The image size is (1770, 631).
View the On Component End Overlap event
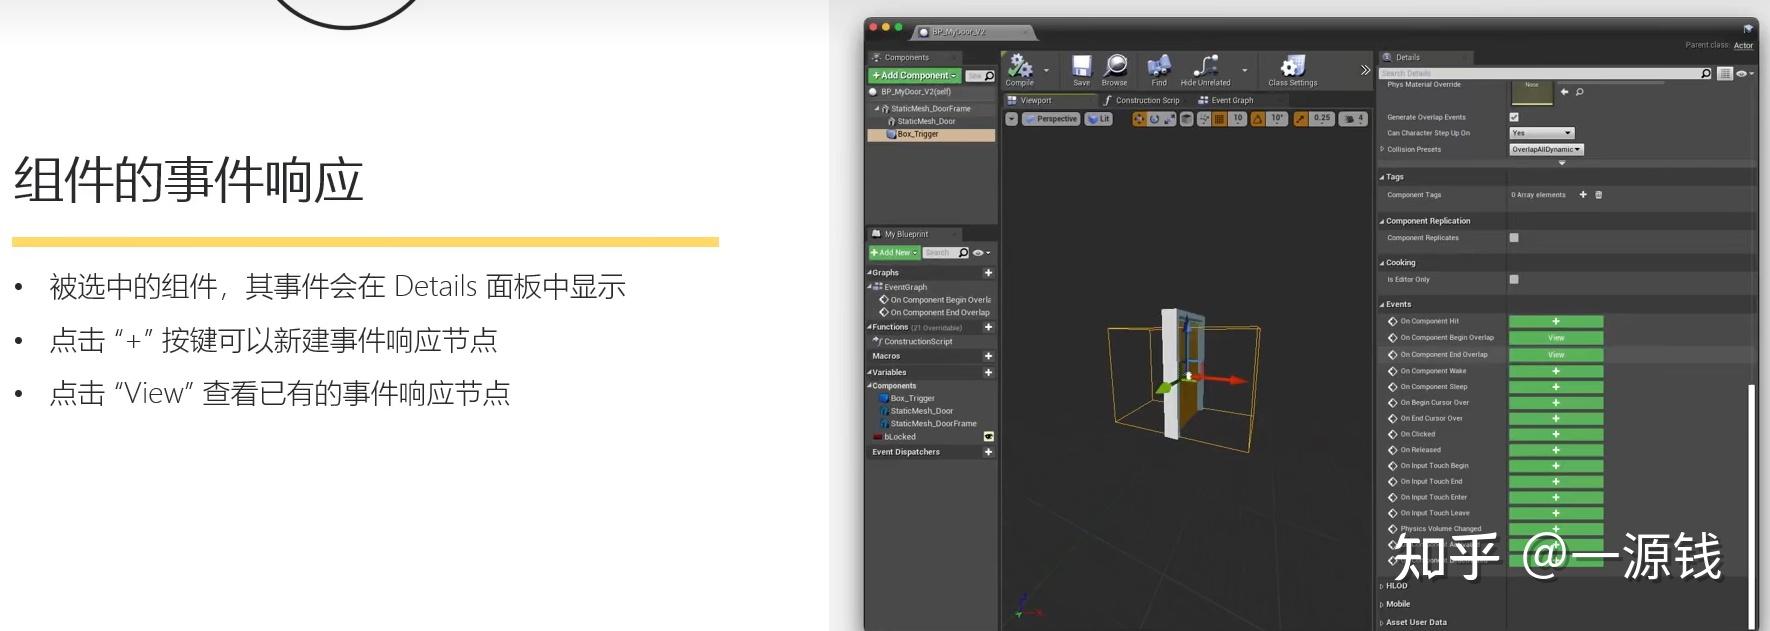[x=1556, y=355]
